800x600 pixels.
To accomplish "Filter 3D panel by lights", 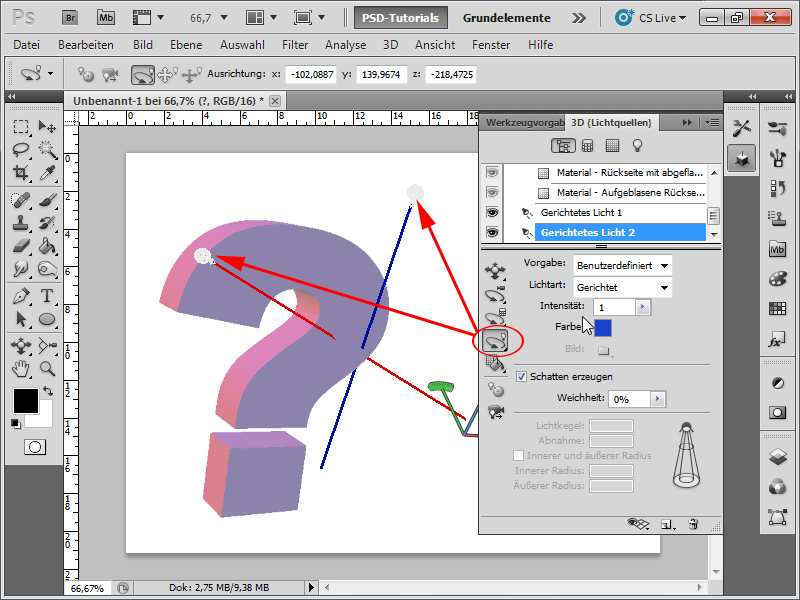I will tap(637, 146).
